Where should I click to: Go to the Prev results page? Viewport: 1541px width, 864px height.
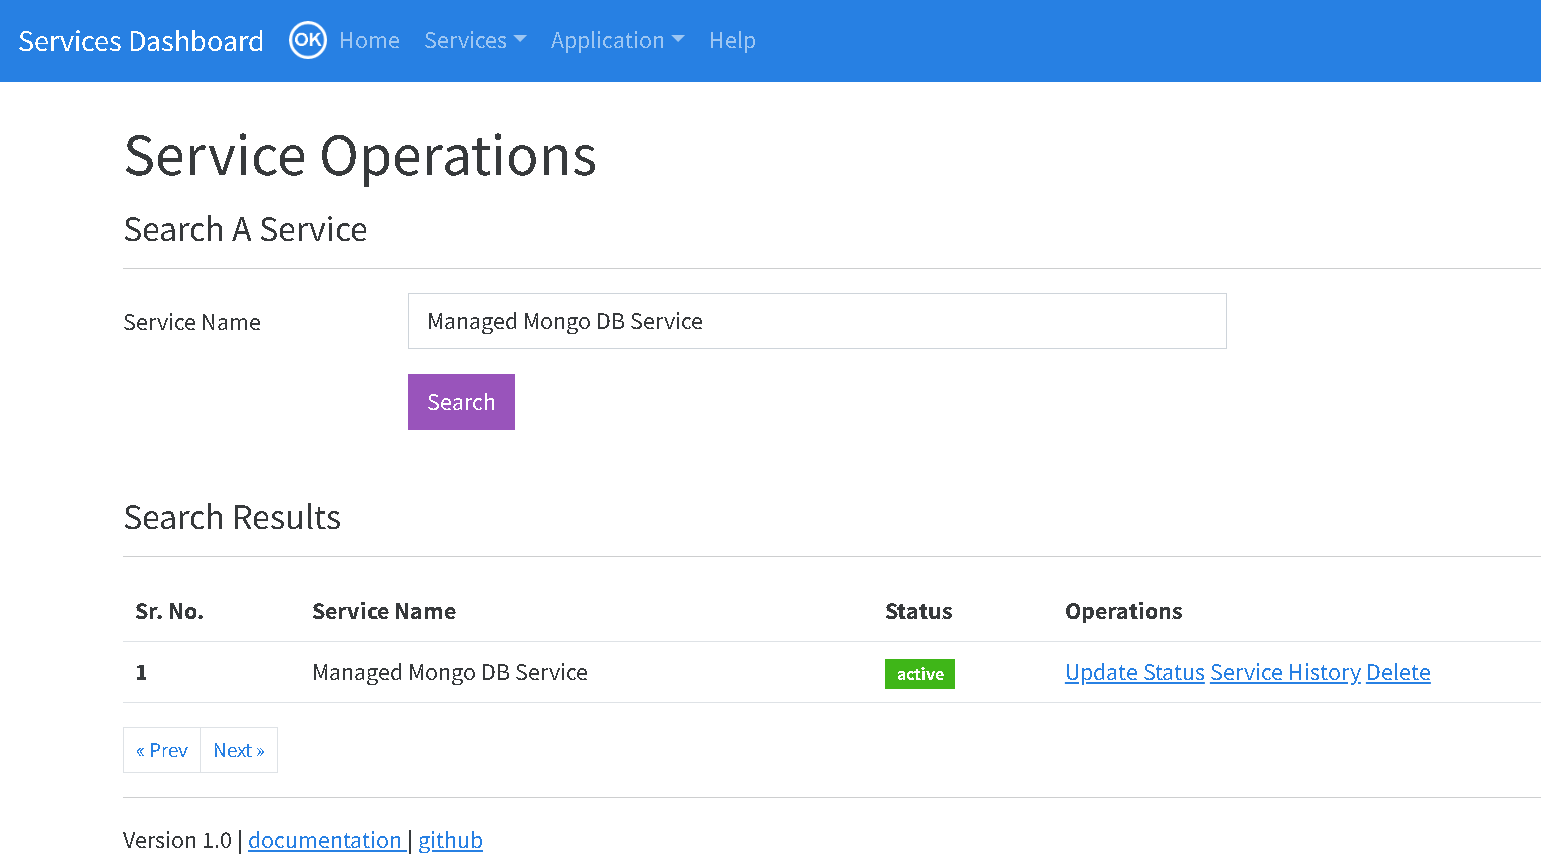[162, 750]
